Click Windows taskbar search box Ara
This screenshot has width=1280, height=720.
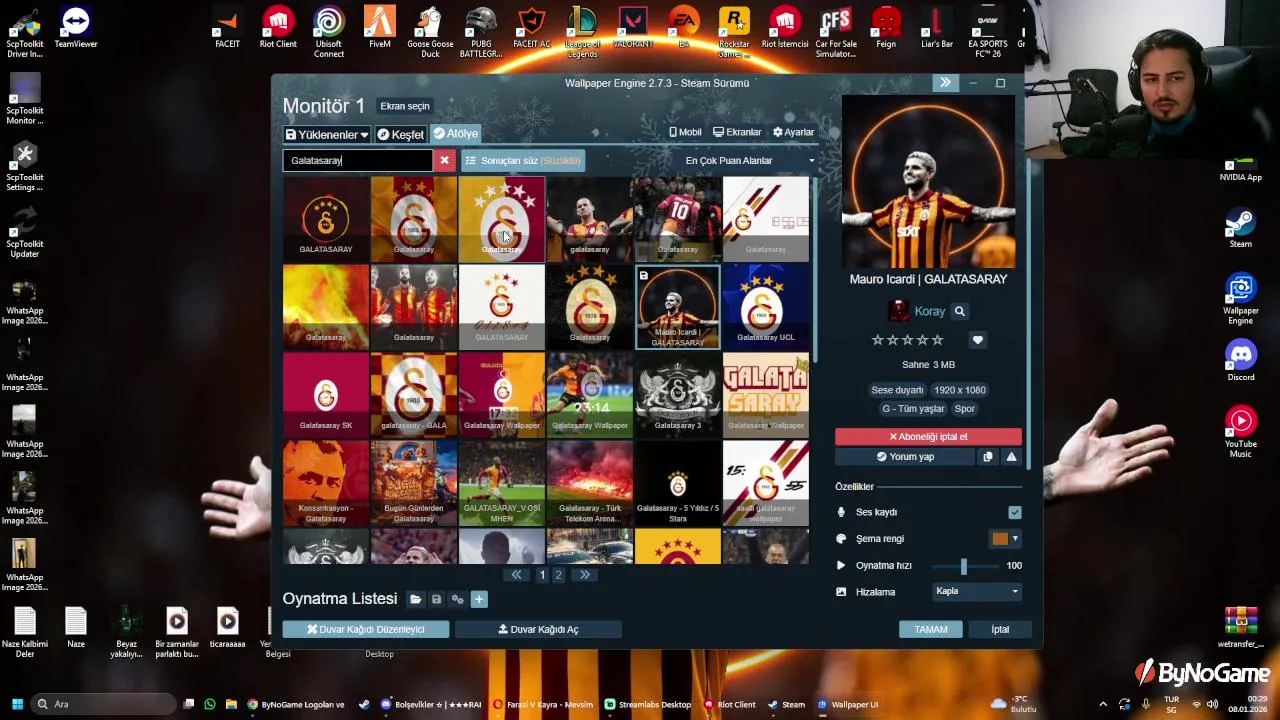pyautogui.click(x=105, y=704)
